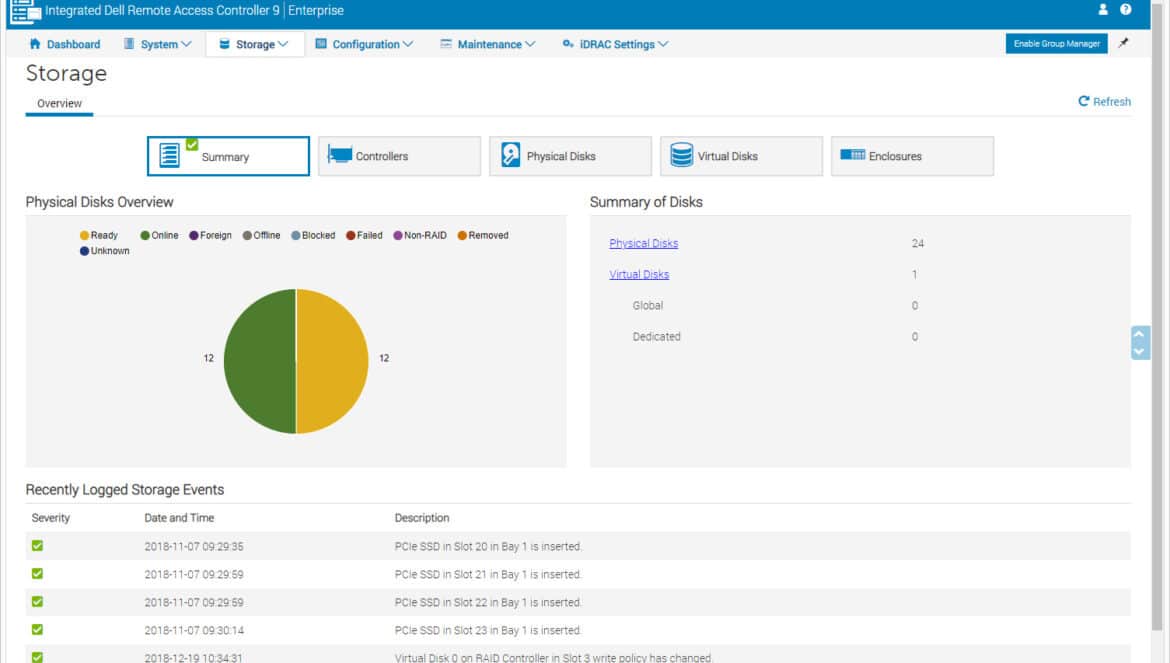Click the severity status icon for Slot 20 event
Viewport: 1170px width, 663px height.
click(x=37, y=546)
